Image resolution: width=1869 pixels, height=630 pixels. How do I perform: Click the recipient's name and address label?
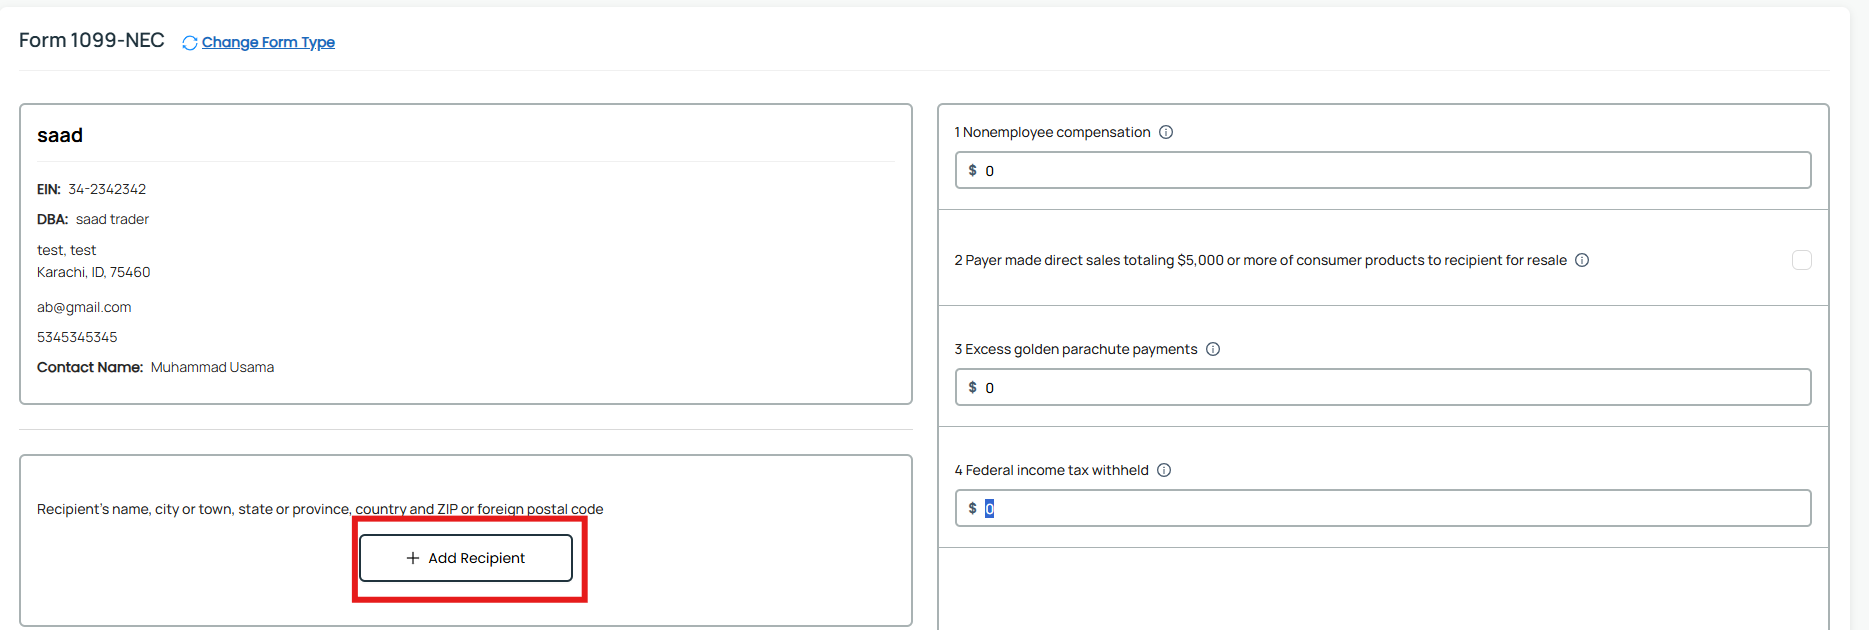pos(320,509)
